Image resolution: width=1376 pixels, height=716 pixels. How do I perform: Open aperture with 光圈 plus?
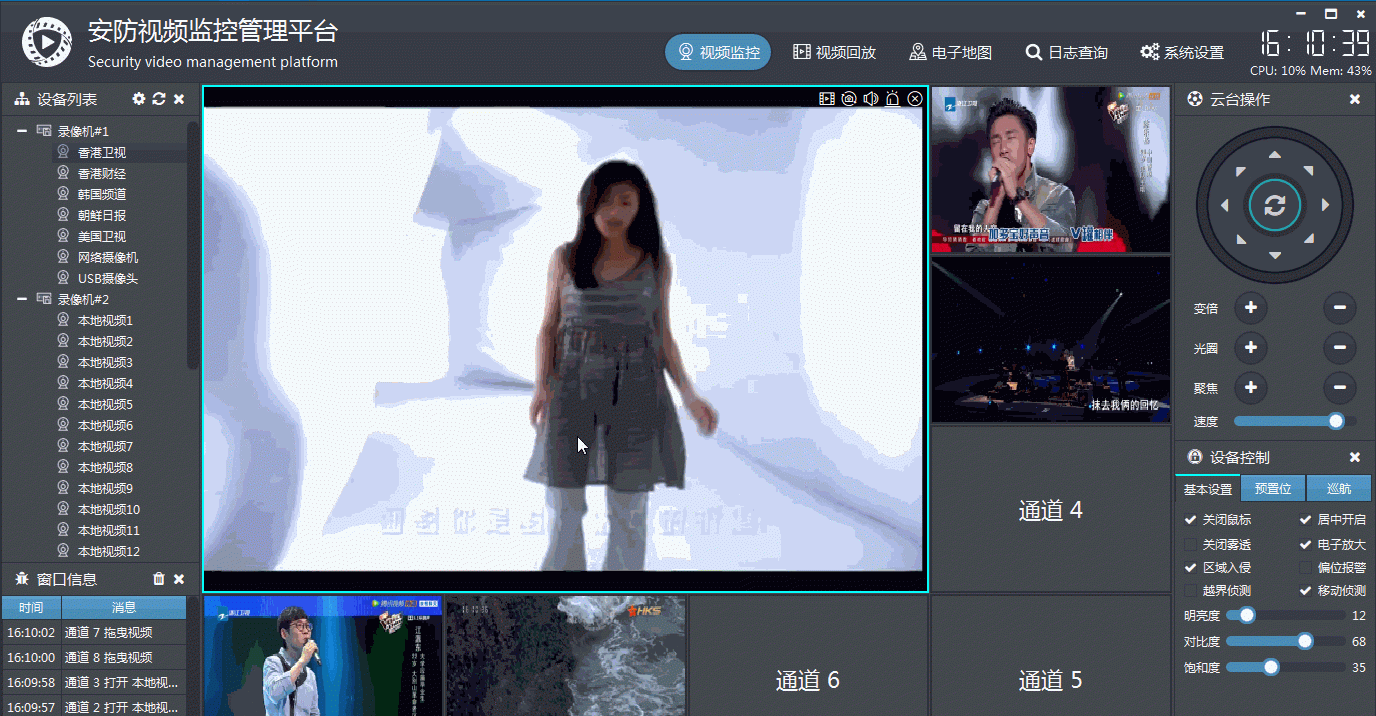[1251, 348]
